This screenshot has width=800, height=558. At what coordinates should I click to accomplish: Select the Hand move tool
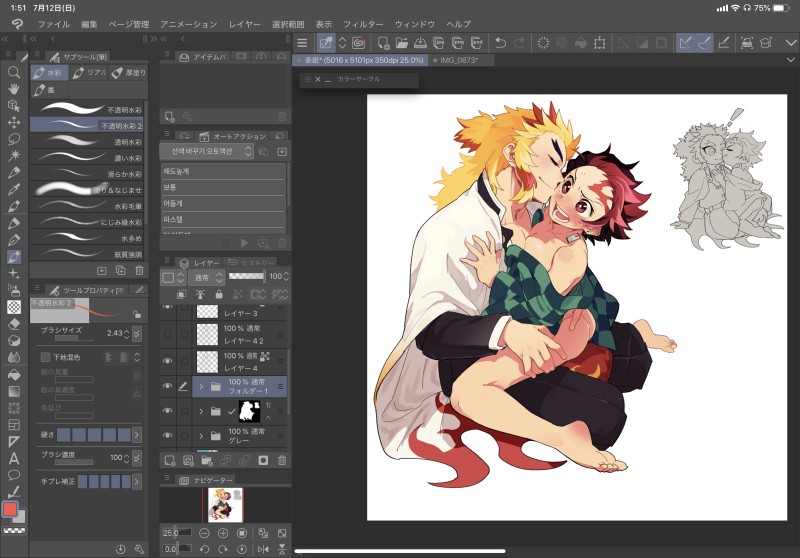(14, 89)
